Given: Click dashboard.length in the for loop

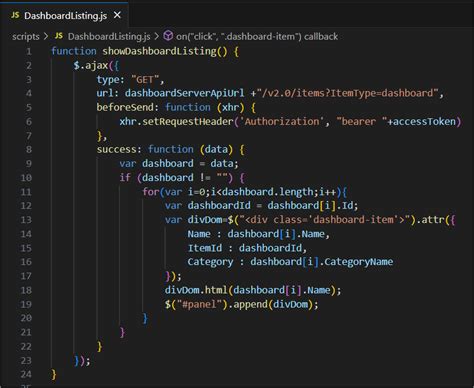Looking at the screenshot, I should 269,192.
